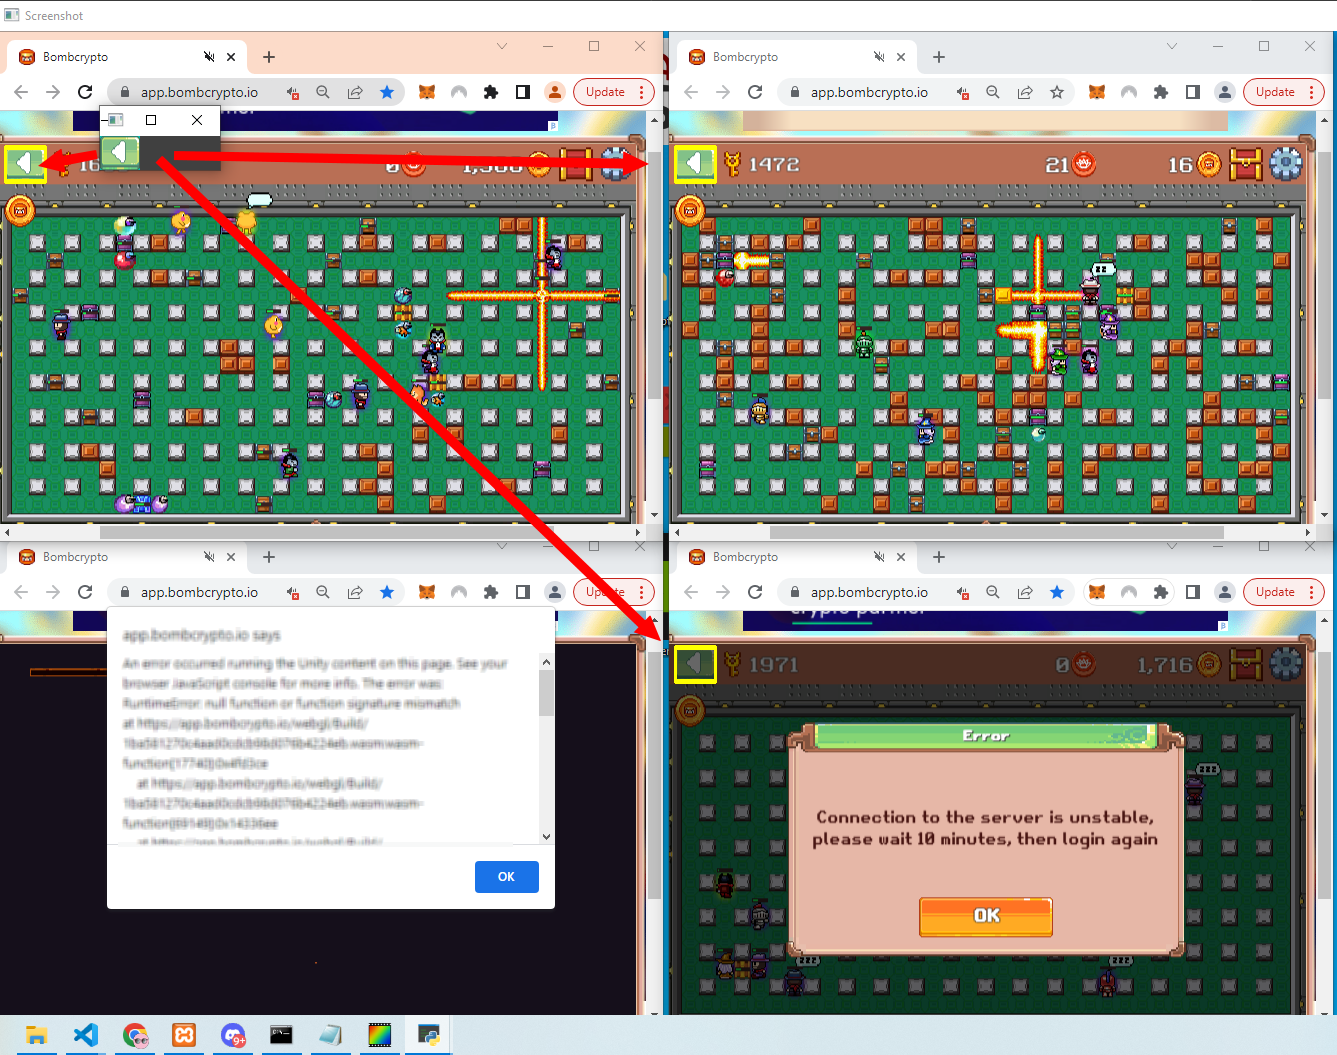
Task: Click blue OK on the JavaScript alert
Action: coord(507,877)
